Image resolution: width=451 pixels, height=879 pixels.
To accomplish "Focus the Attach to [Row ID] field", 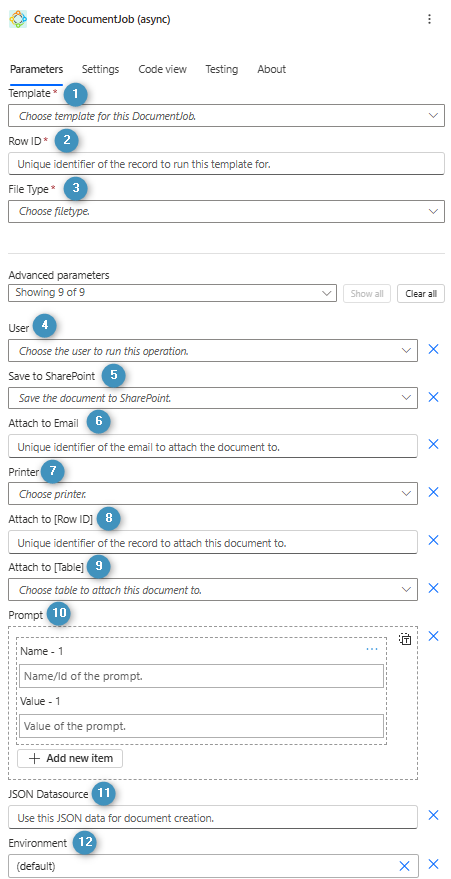I will pyautogui.click(x=213, y=543).
